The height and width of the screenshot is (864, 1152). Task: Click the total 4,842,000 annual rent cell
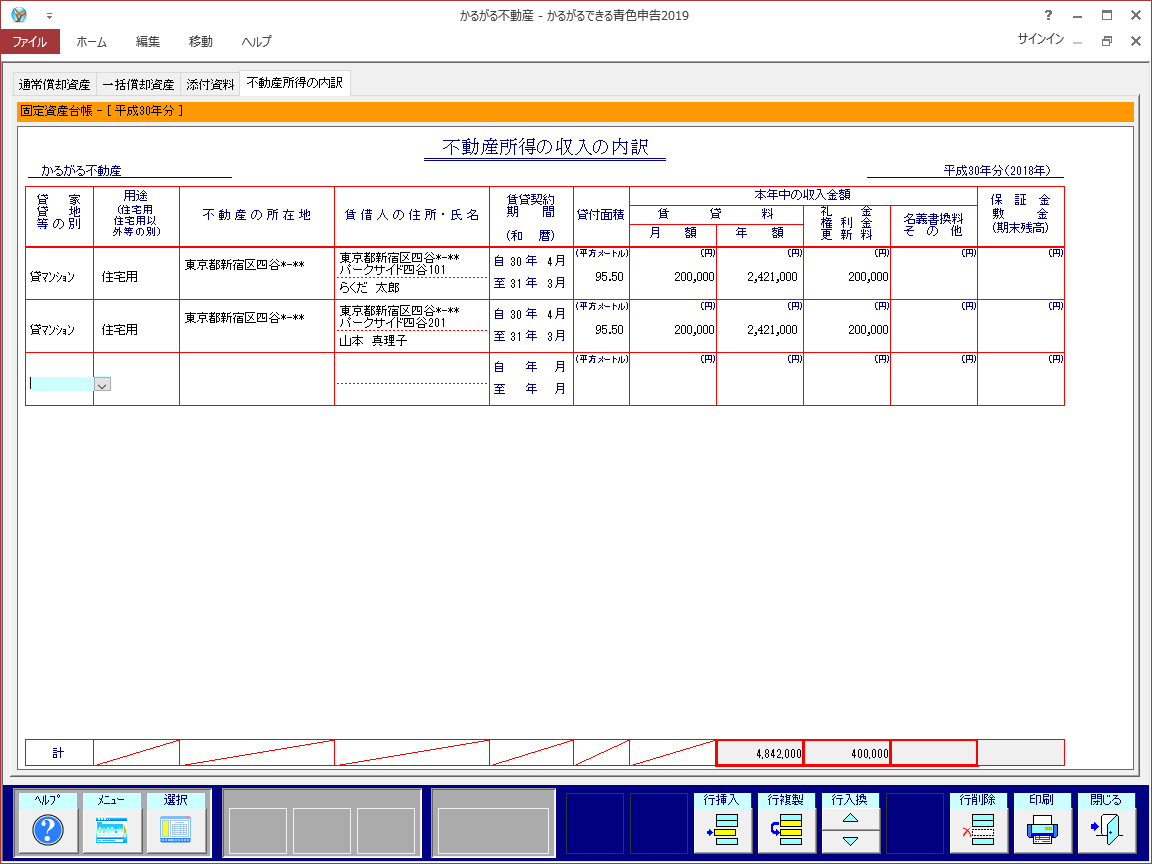pyautogui.click(x=760, y=753)
